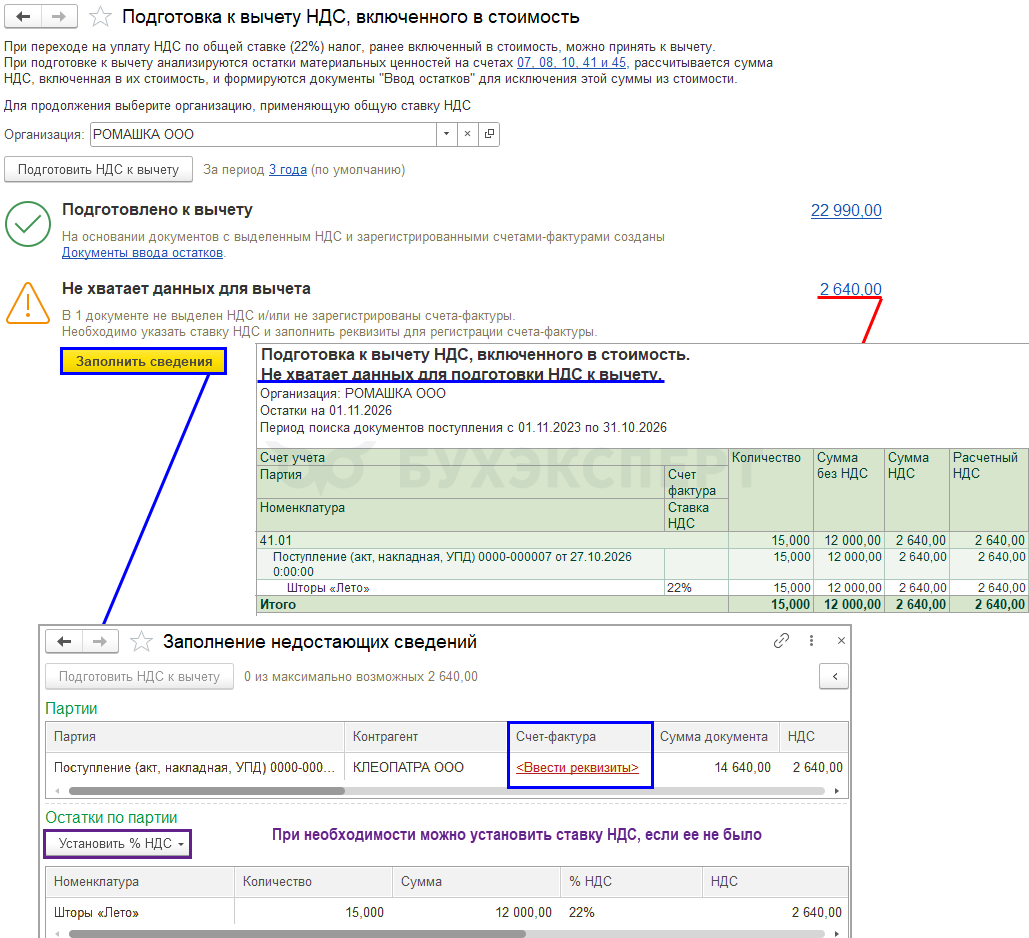Clear the Организация field with X

click(x=467, y=134)
